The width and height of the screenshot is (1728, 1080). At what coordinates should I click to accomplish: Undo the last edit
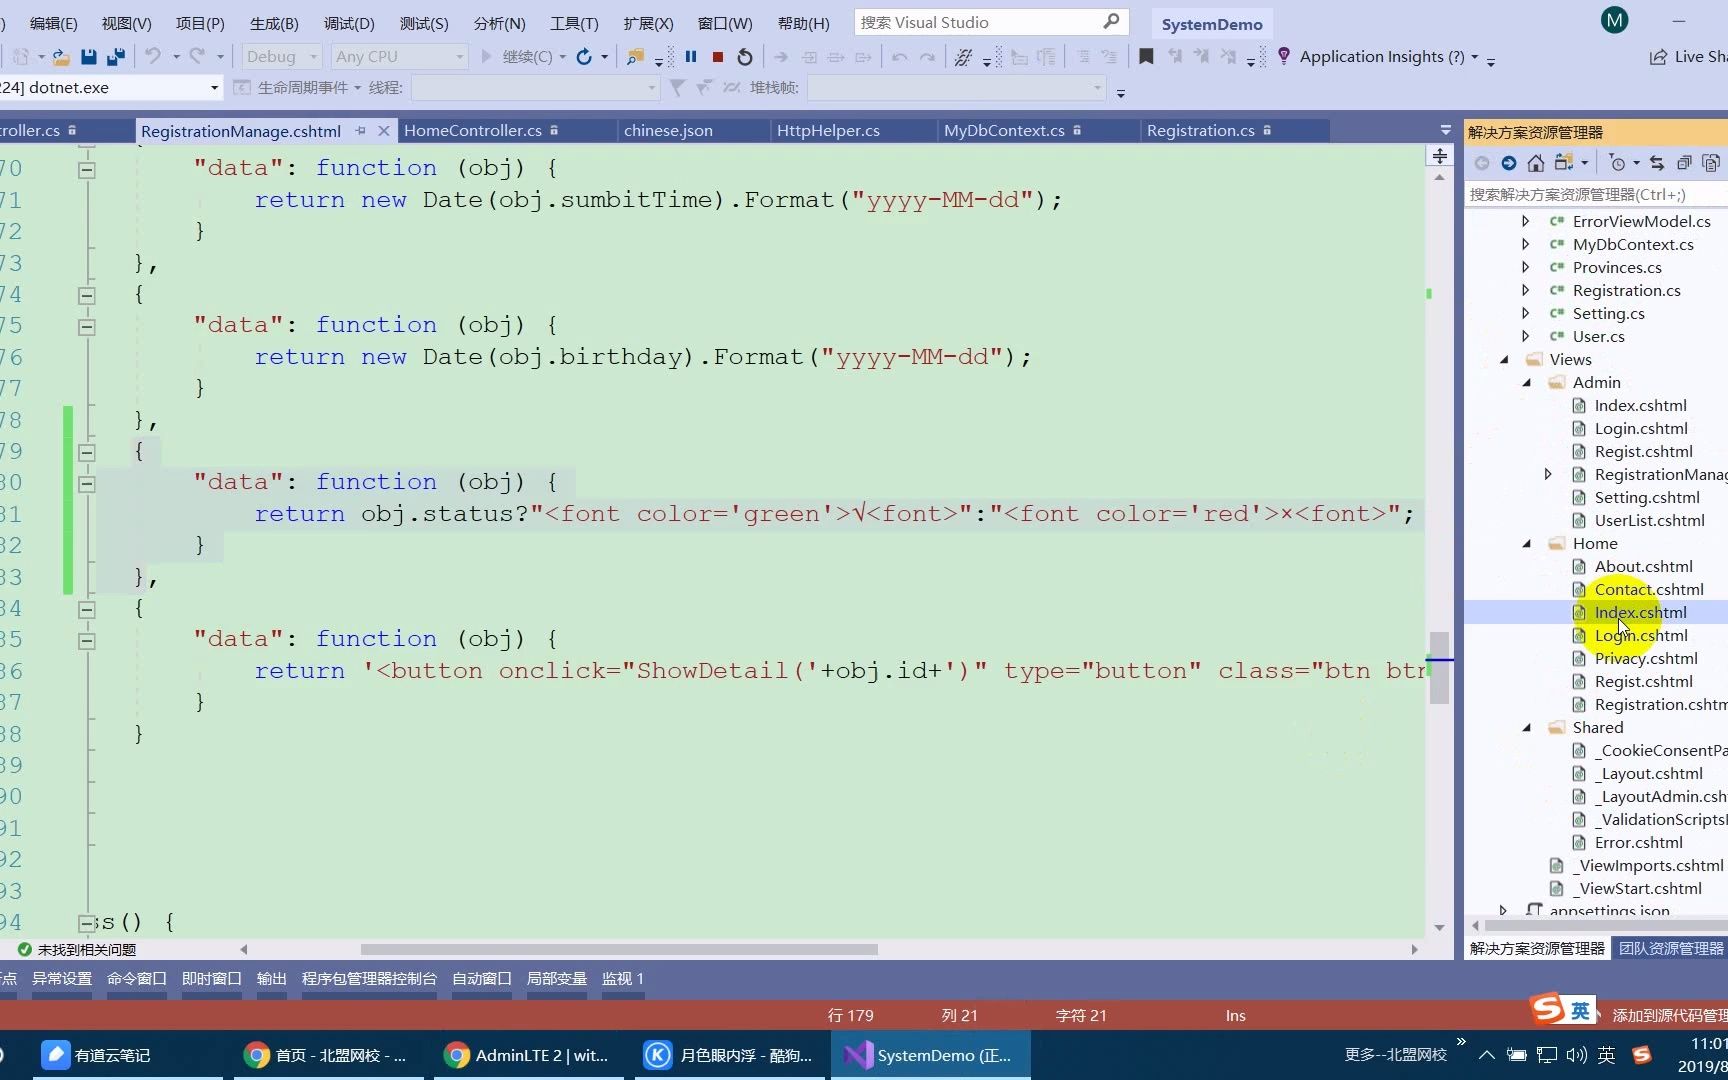coord(152,57)
